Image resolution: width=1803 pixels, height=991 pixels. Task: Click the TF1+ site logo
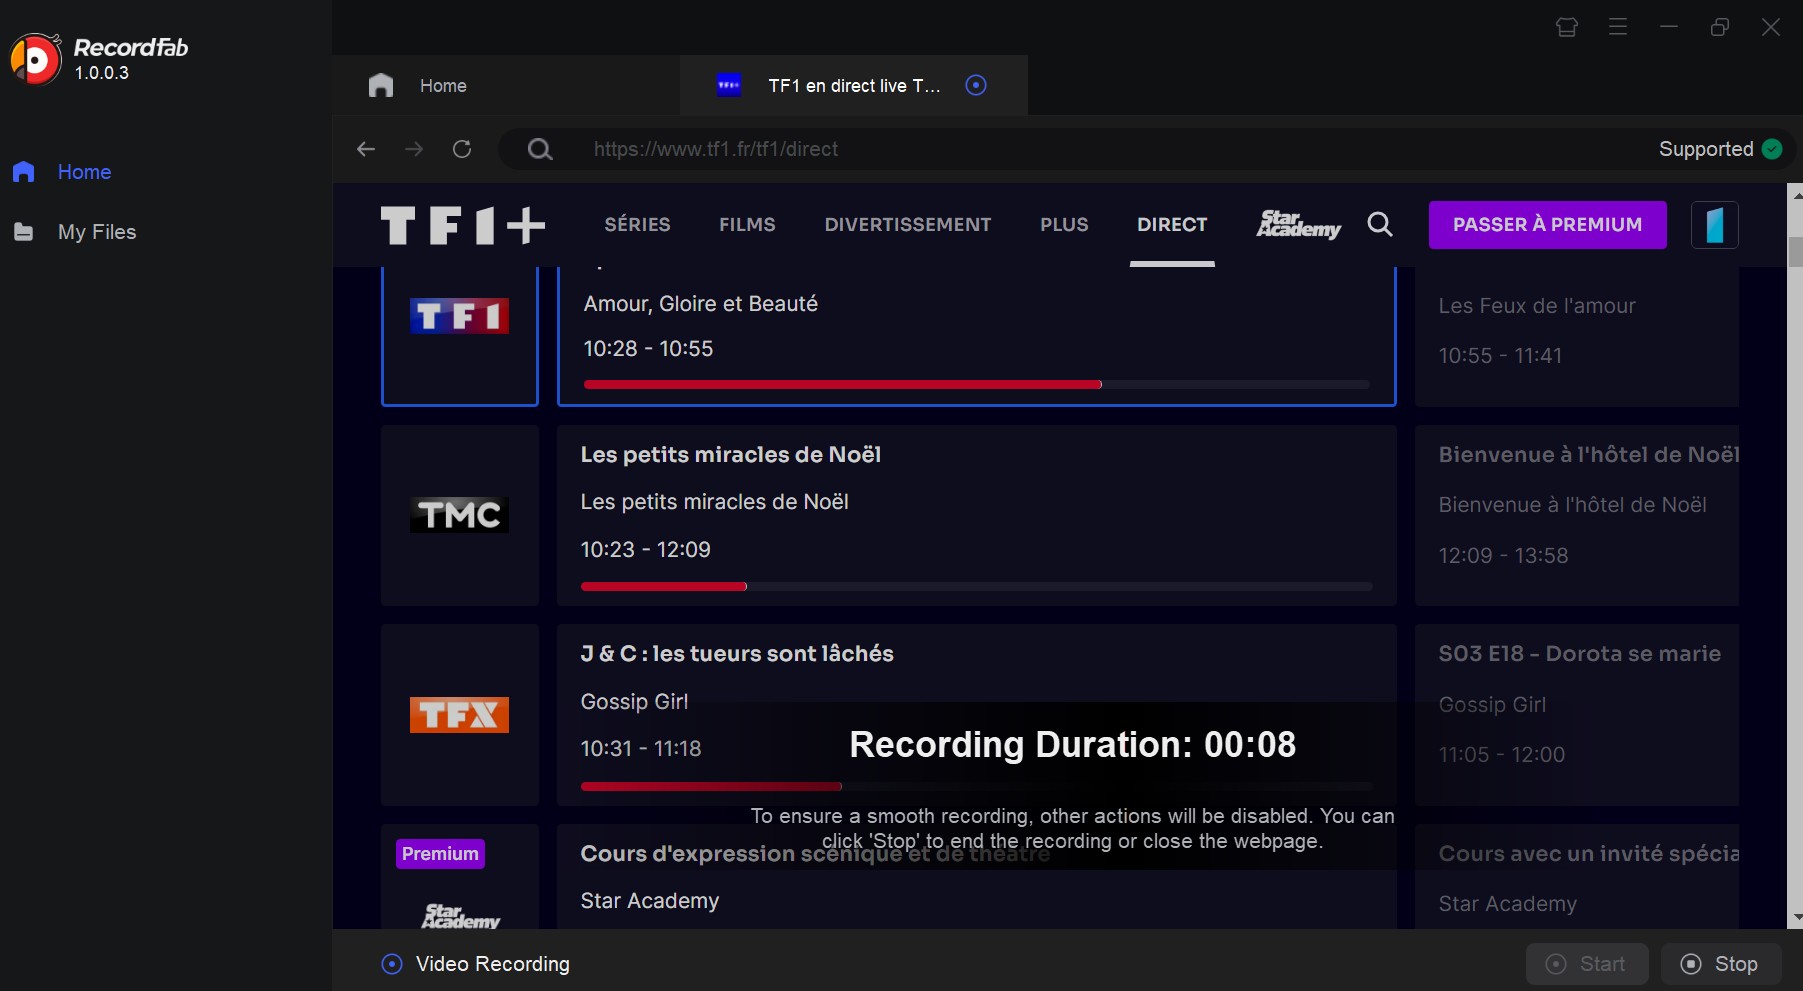tap(463, 225)
